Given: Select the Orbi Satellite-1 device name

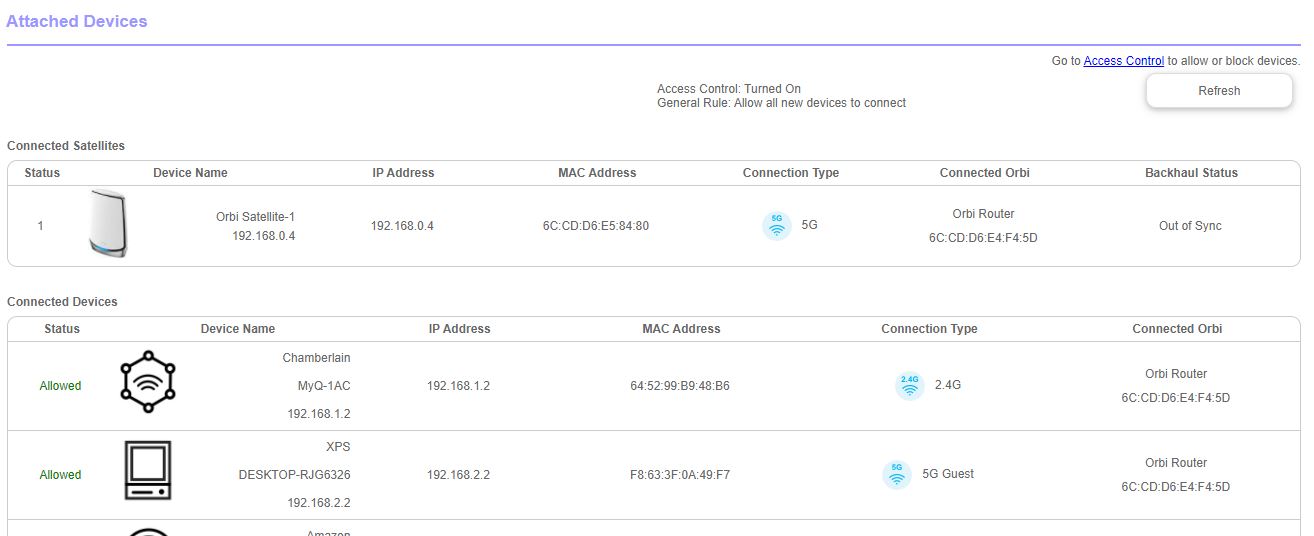Looking at the screenshot, I should 255,217.
